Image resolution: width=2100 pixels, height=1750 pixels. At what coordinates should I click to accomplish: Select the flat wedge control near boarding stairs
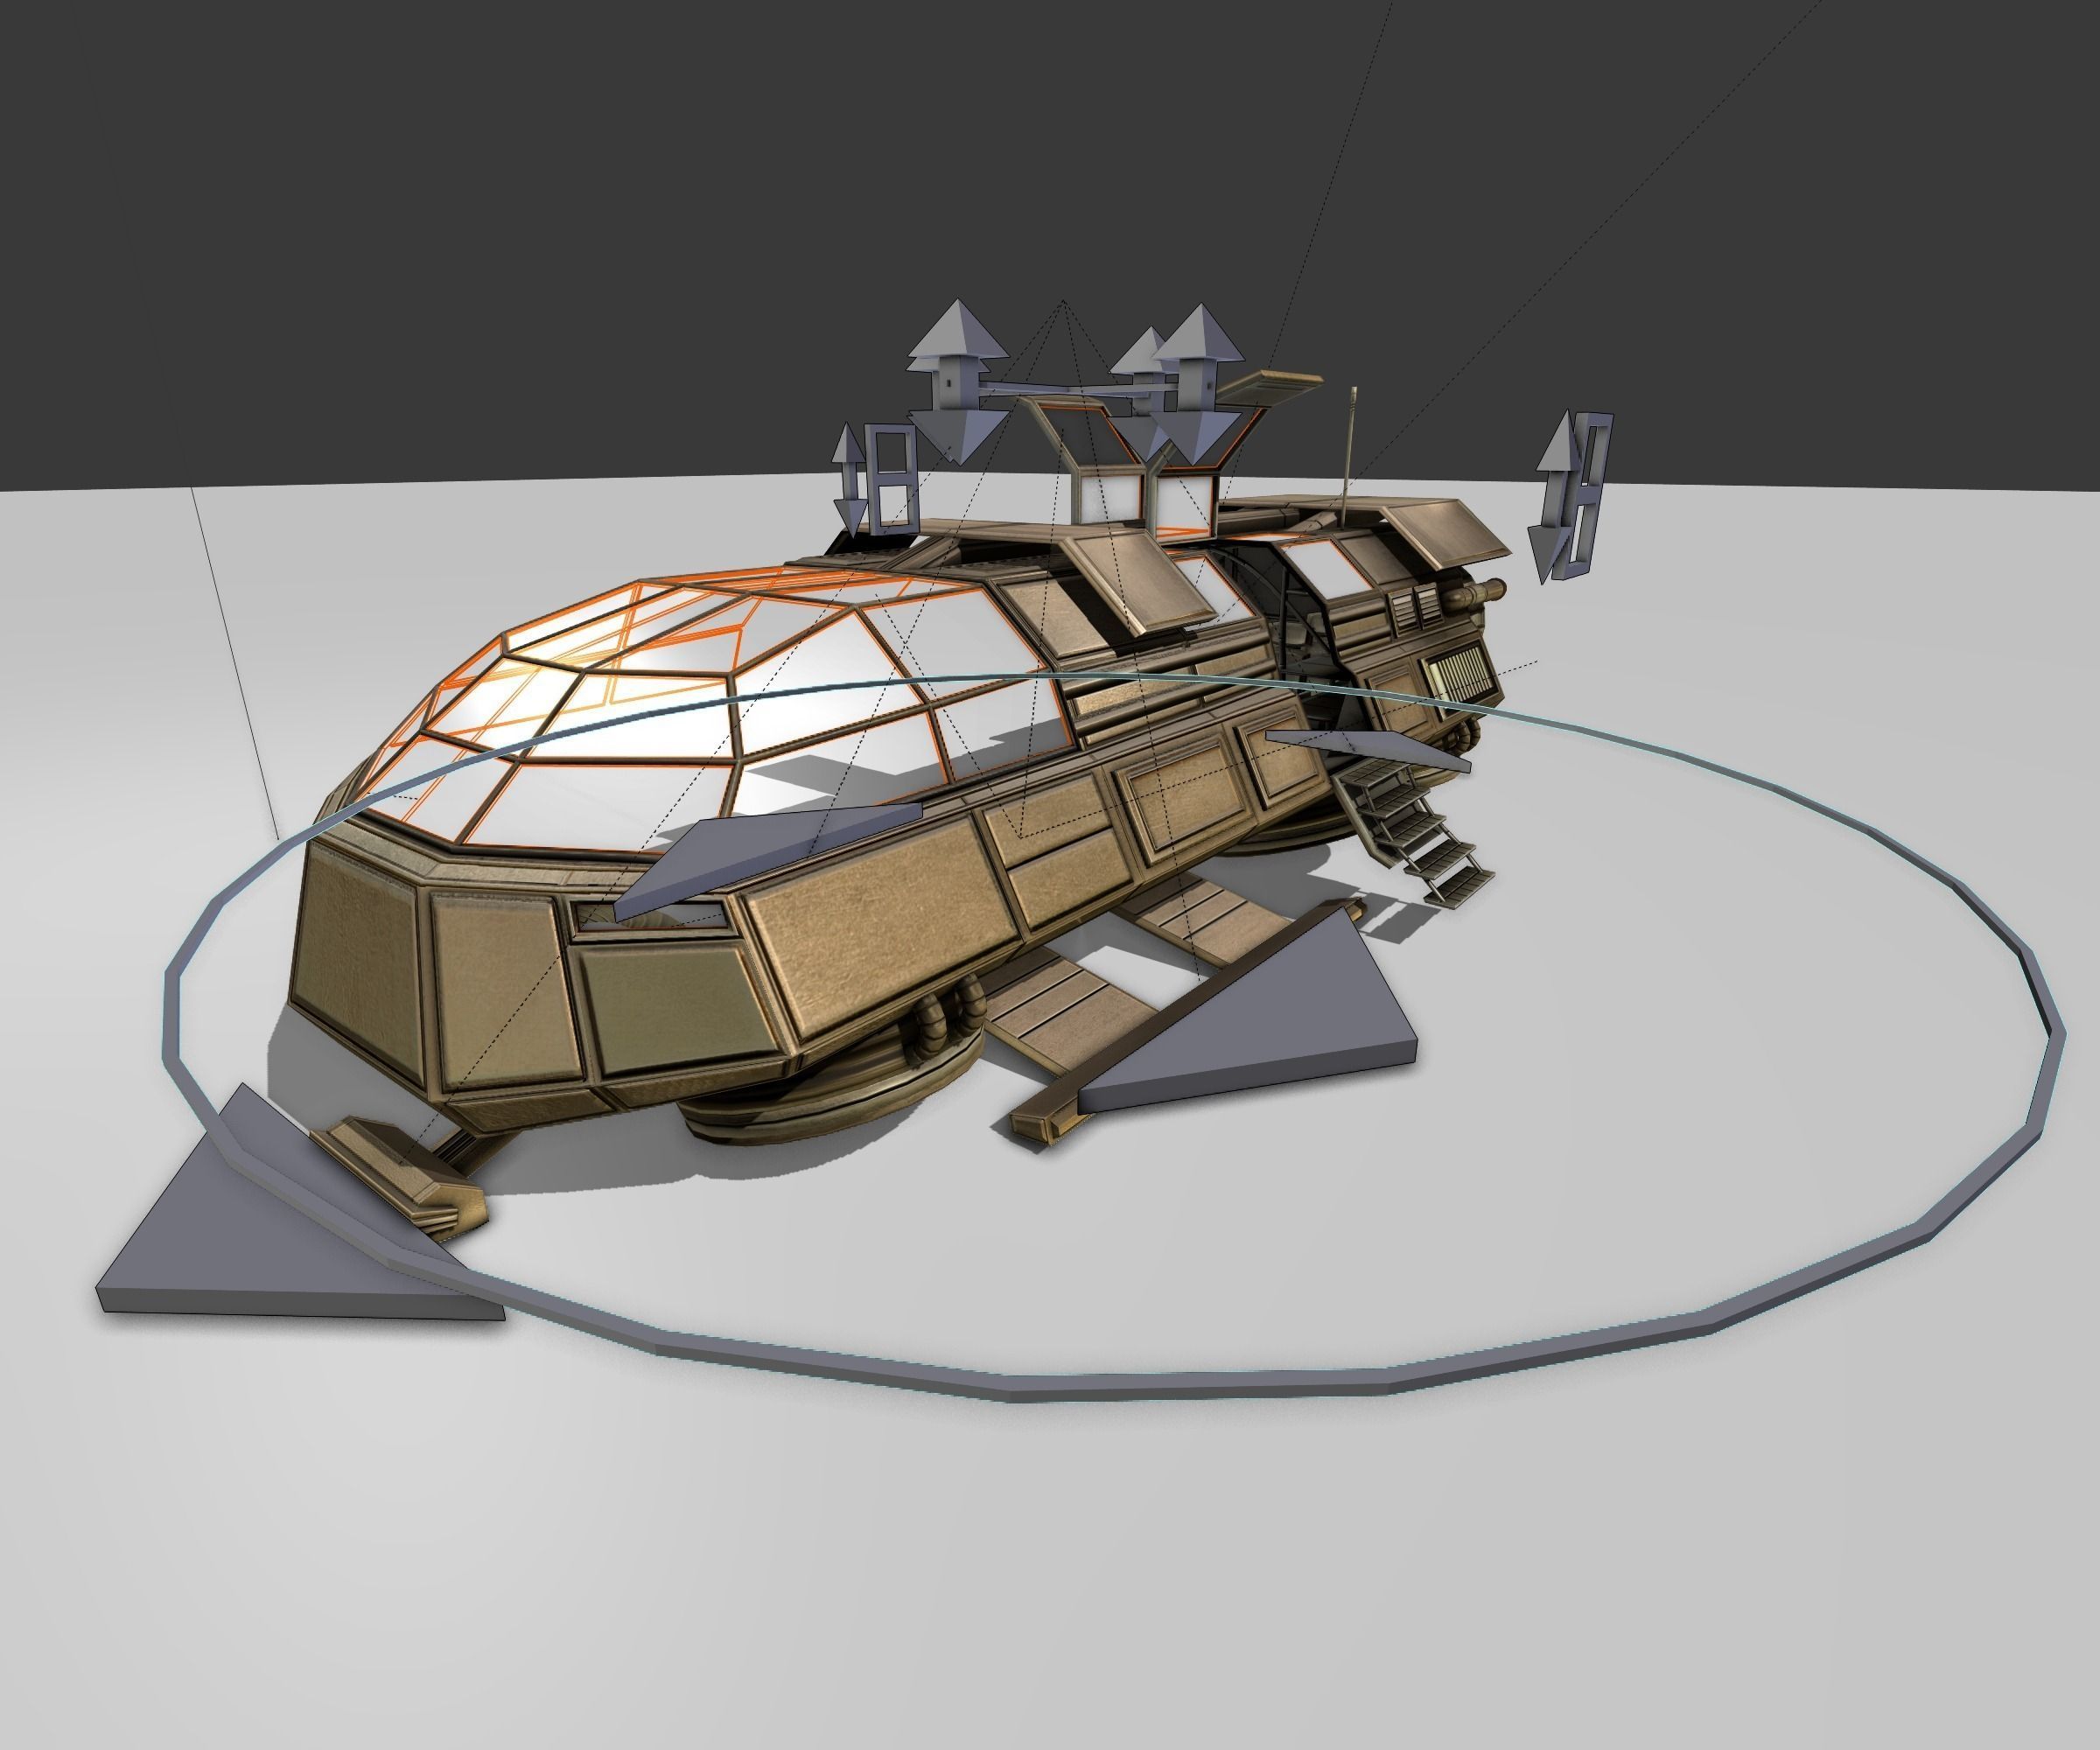pyautogui.click(x=1368, y=750)
